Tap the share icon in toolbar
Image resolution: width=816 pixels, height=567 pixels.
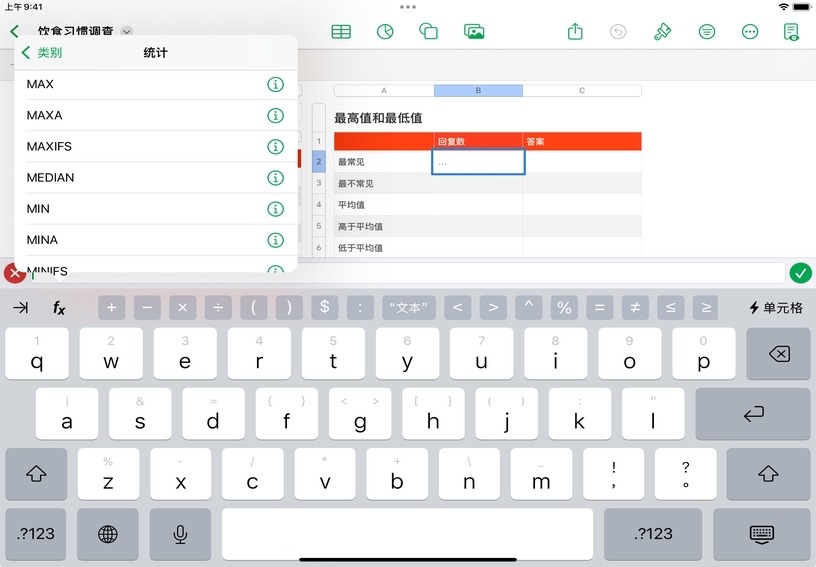575,32
